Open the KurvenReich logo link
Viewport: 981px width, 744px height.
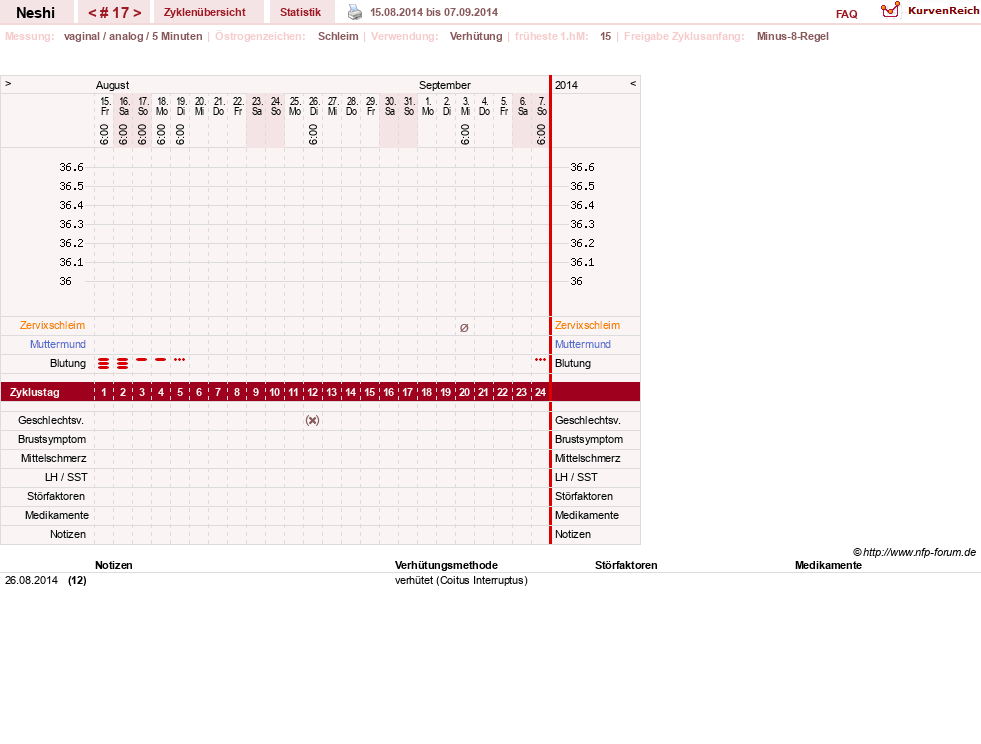tap(930, 11)
